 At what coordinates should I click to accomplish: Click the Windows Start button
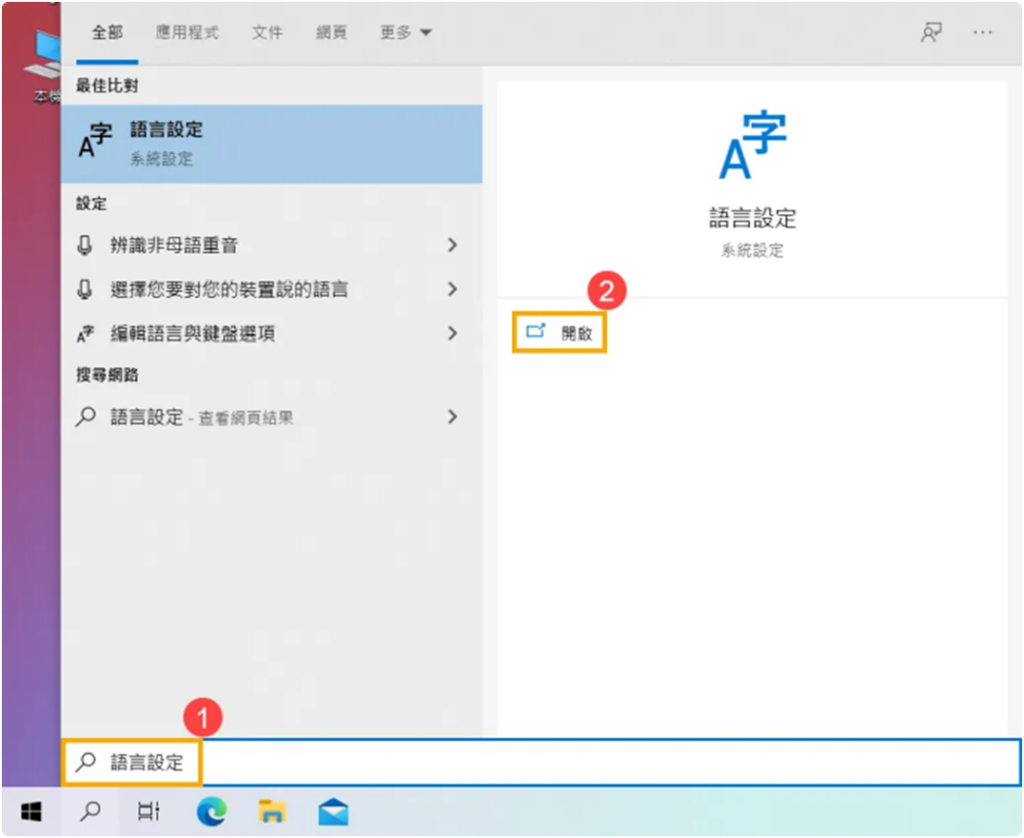point(29,810)
